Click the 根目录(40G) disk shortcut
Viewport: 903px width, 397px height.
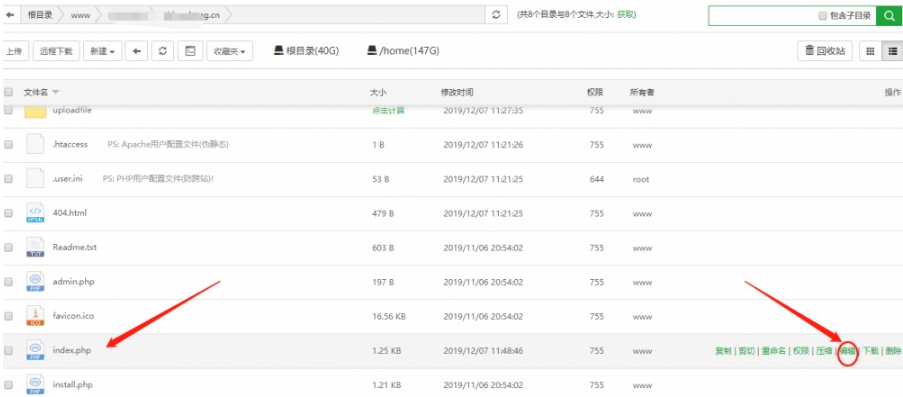pos(306,51)
